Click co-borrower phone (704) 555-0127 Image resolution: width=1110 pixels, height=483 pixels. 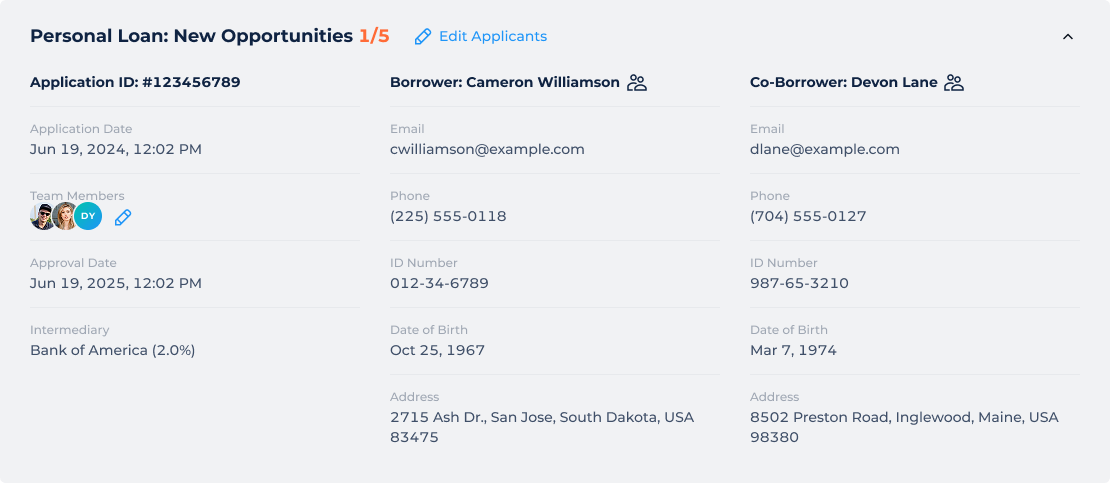coord(808,217)
